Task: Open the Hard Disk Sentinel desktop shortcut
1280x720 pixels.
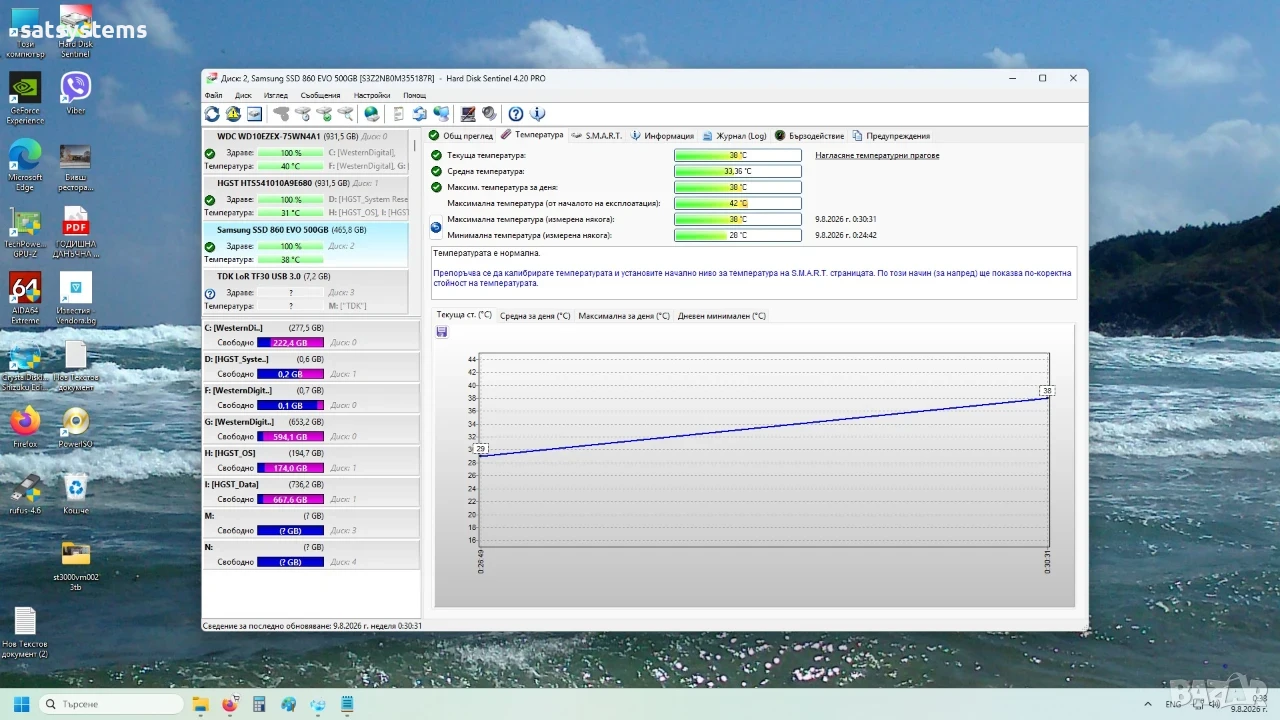Action: tap(76, 32)
